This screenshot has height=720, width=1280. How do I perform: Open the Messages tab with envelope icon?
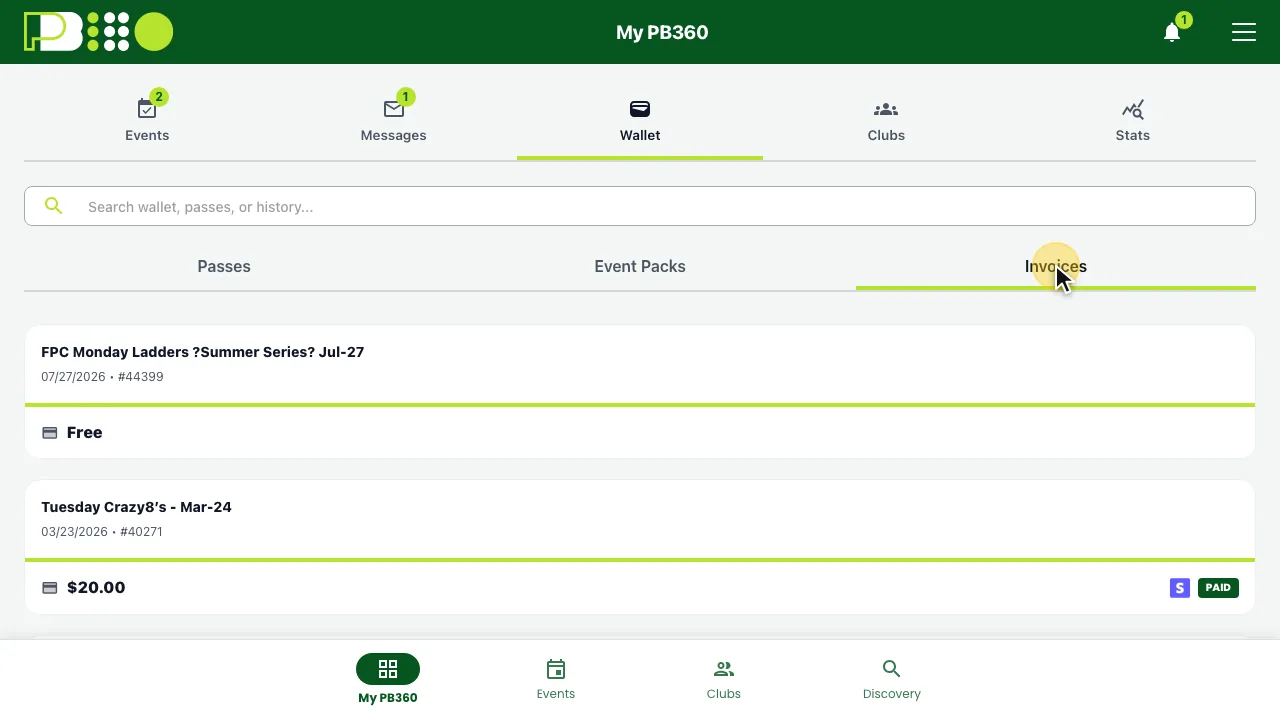[393, 121]
